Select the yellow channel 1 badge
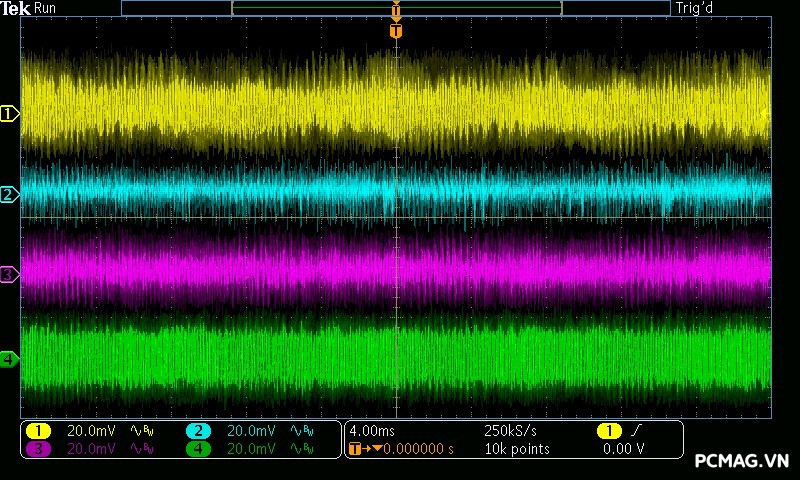This screenshot has height=480, width=800. pos(38,430)
